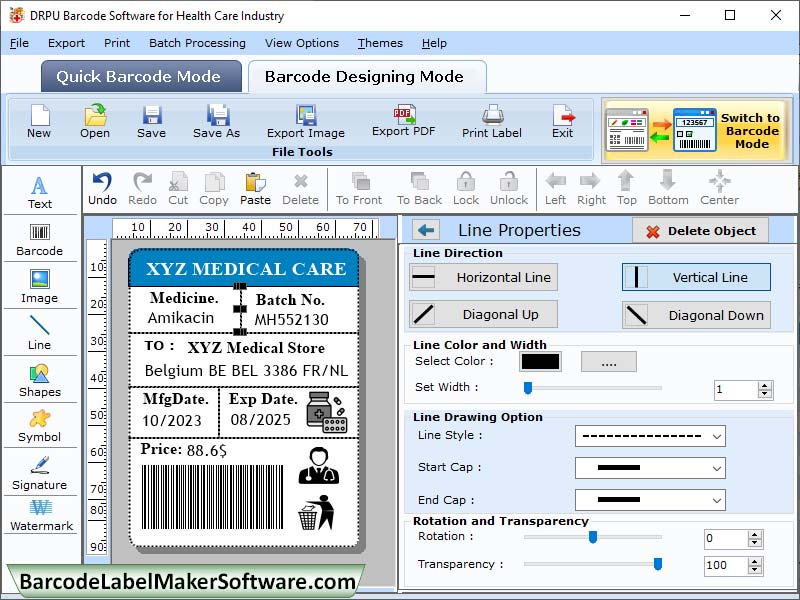Click the Delete toolbar icon
This screenshot has width=800, height=600.
pos(301,189)
